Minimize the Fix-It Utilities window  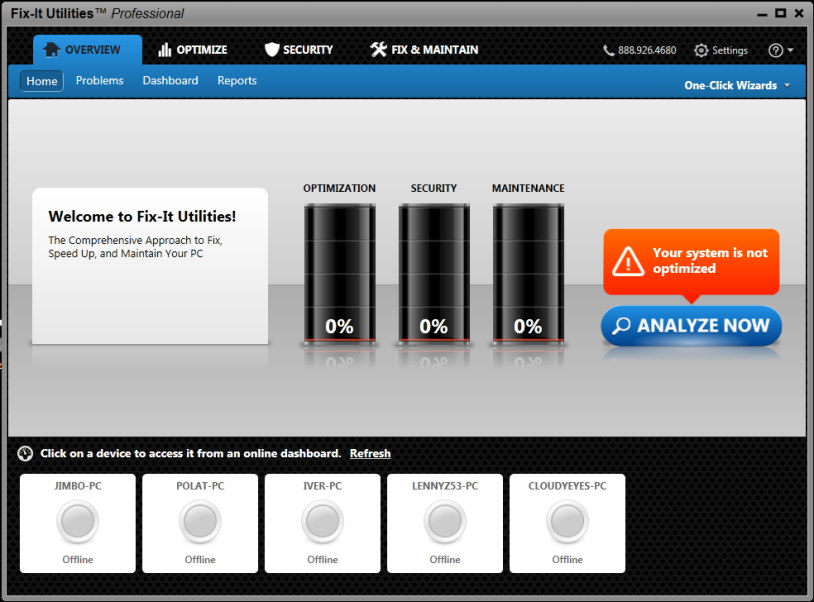(x=762, y=14)
